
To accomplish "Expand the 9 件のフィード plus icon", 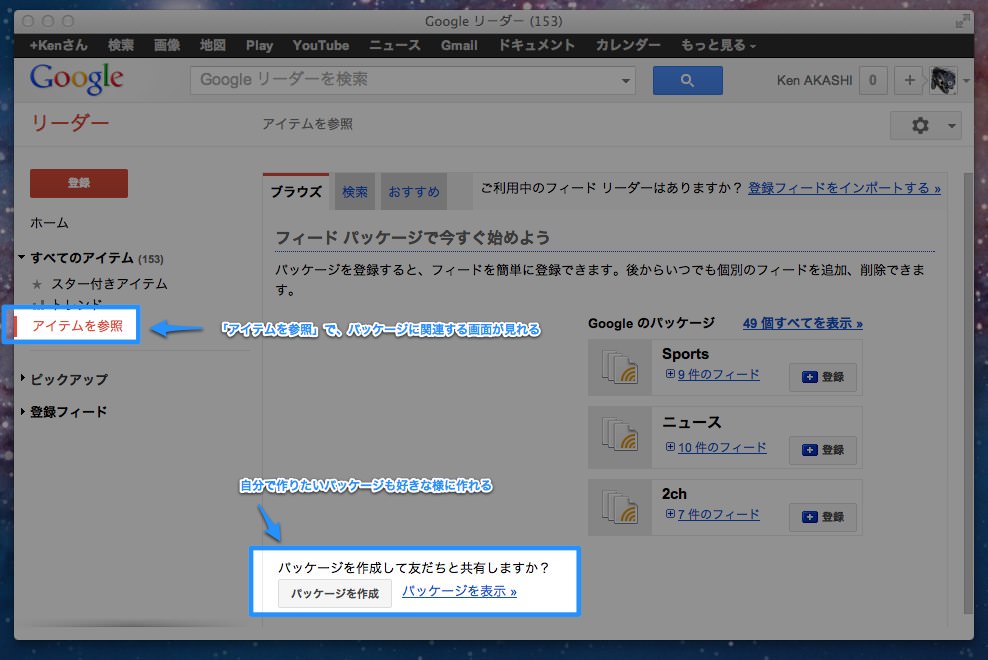I will [670, 374].
